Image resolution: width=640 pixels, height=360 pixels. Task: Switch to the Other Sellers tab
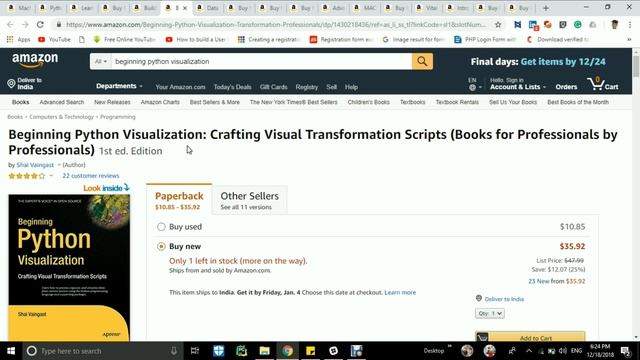[x=249, y=200]
